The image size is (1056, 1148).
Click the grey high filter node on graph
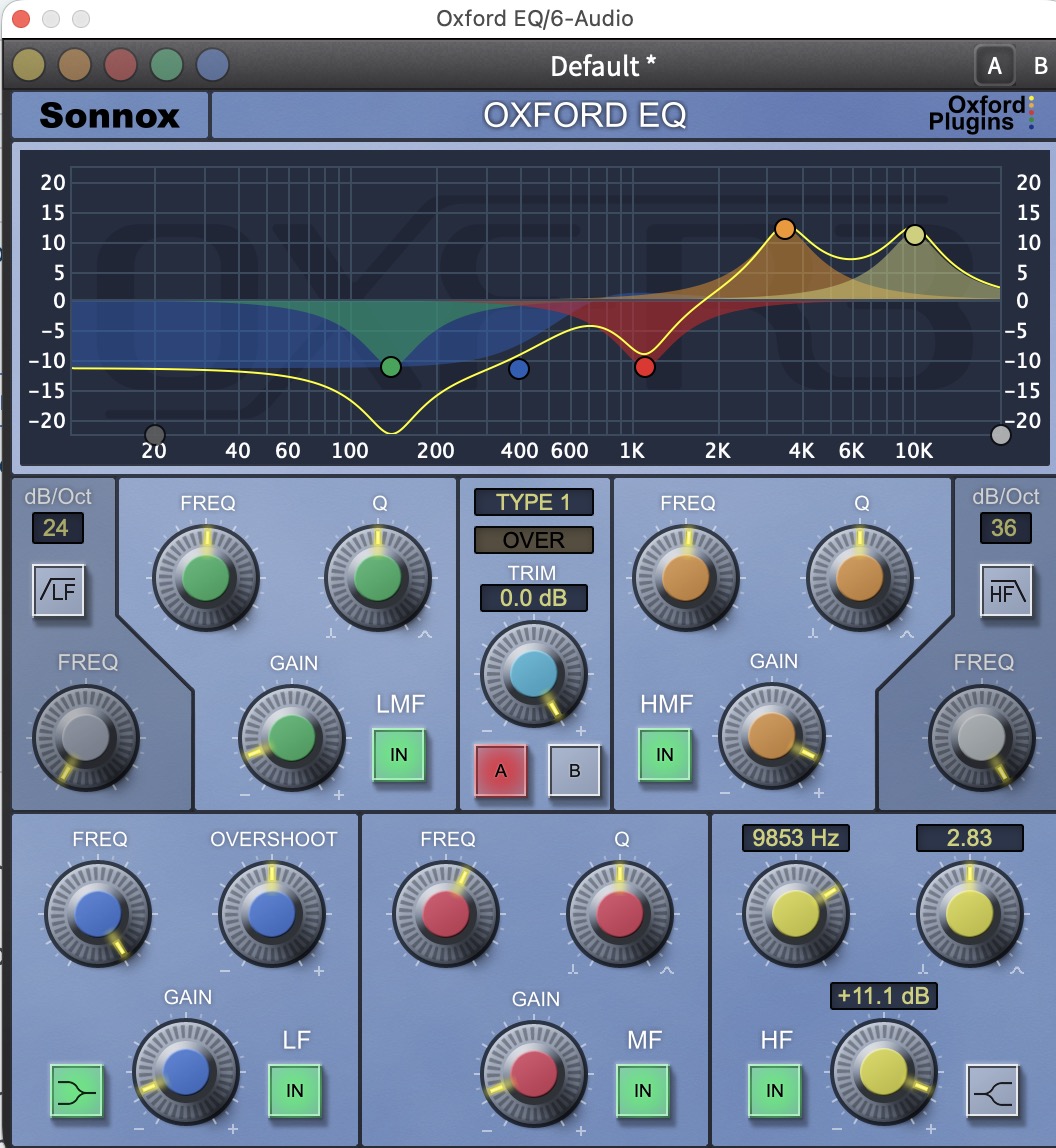point(1000,435)
